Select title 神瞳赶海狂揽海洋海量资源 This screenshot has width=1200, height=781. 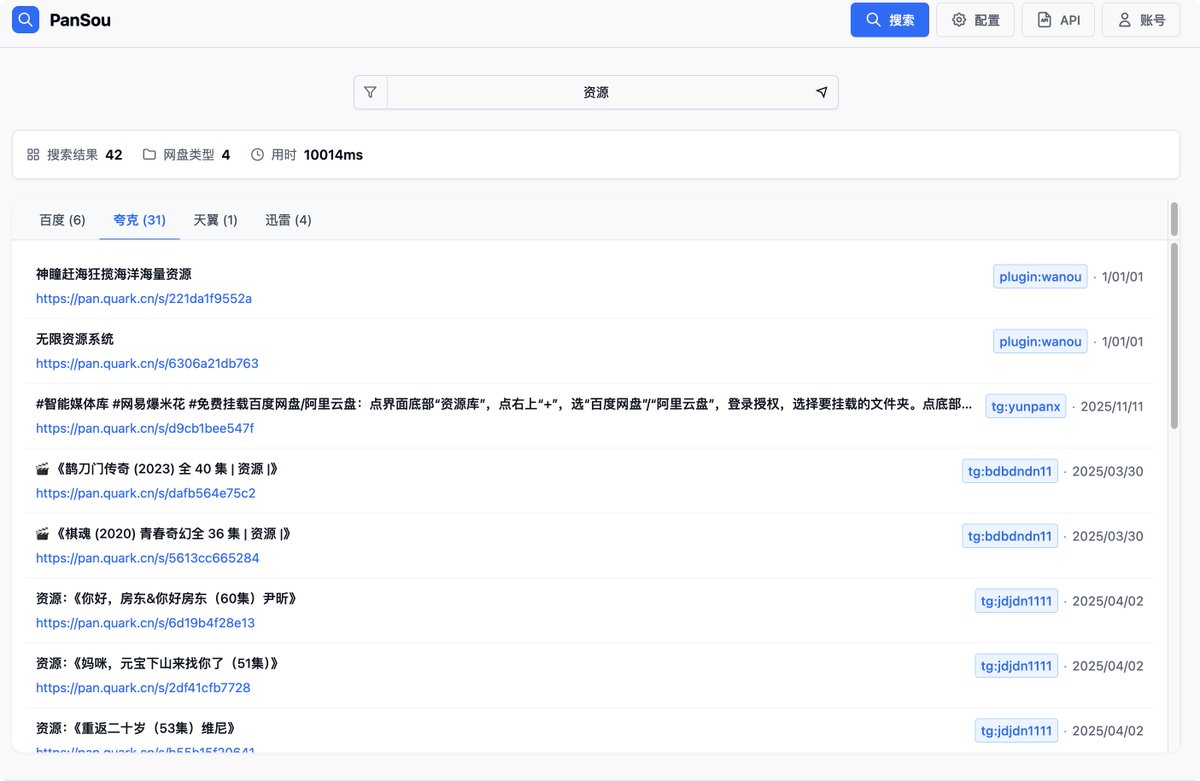[114, 274]
